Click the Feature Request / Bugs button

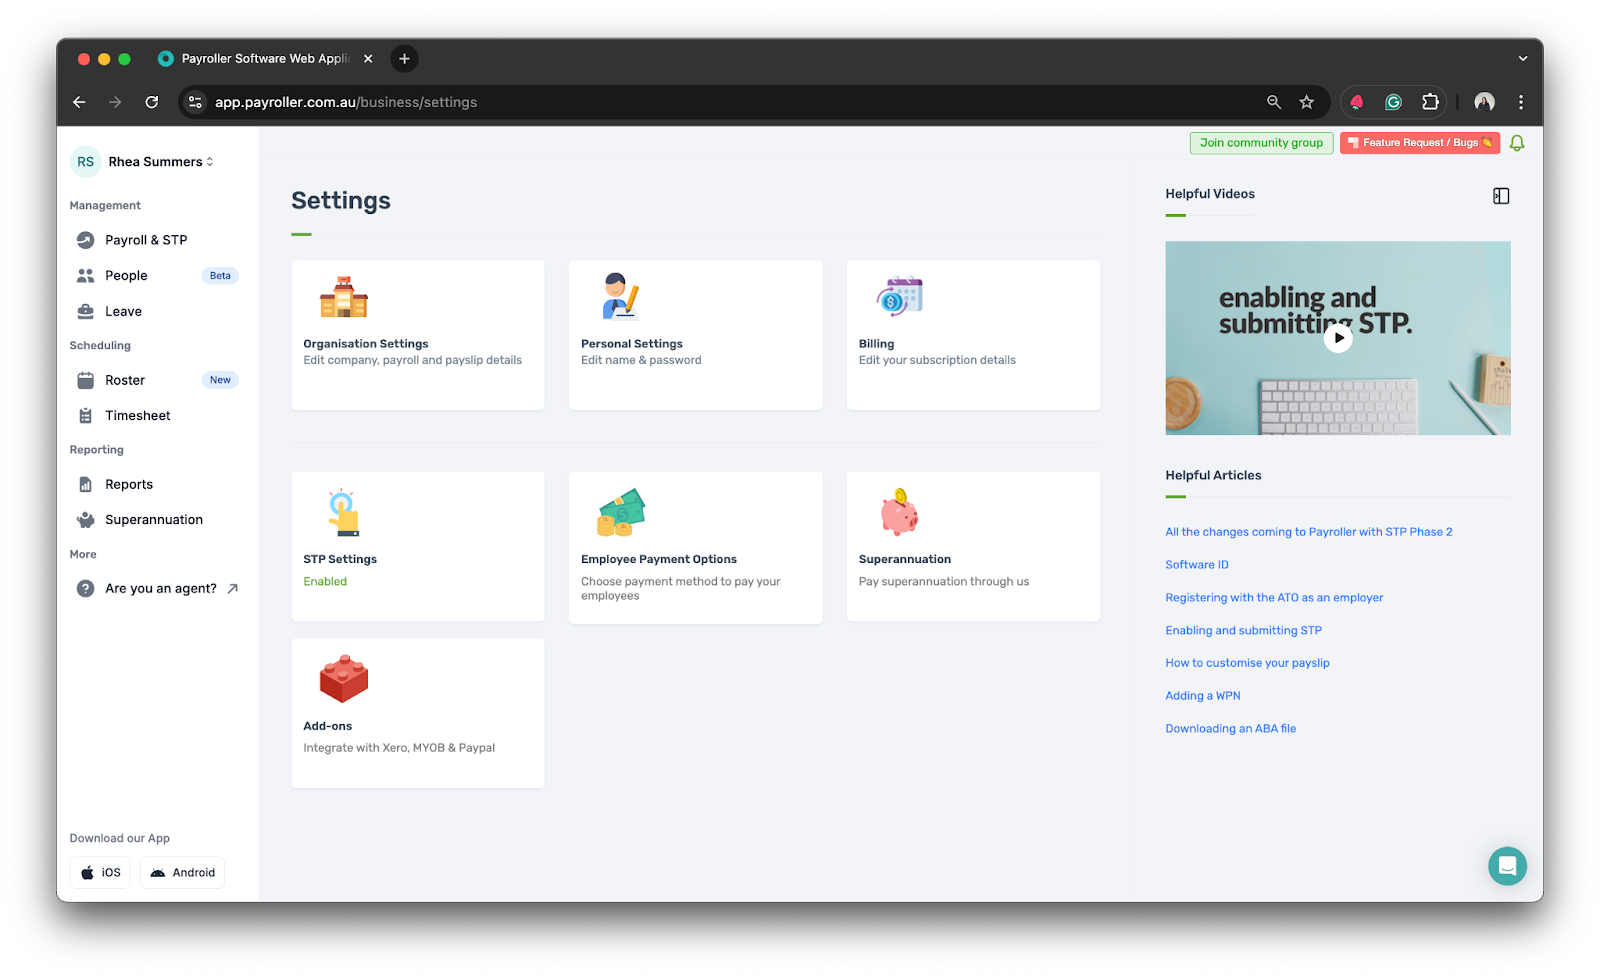tap(1420, 143)
